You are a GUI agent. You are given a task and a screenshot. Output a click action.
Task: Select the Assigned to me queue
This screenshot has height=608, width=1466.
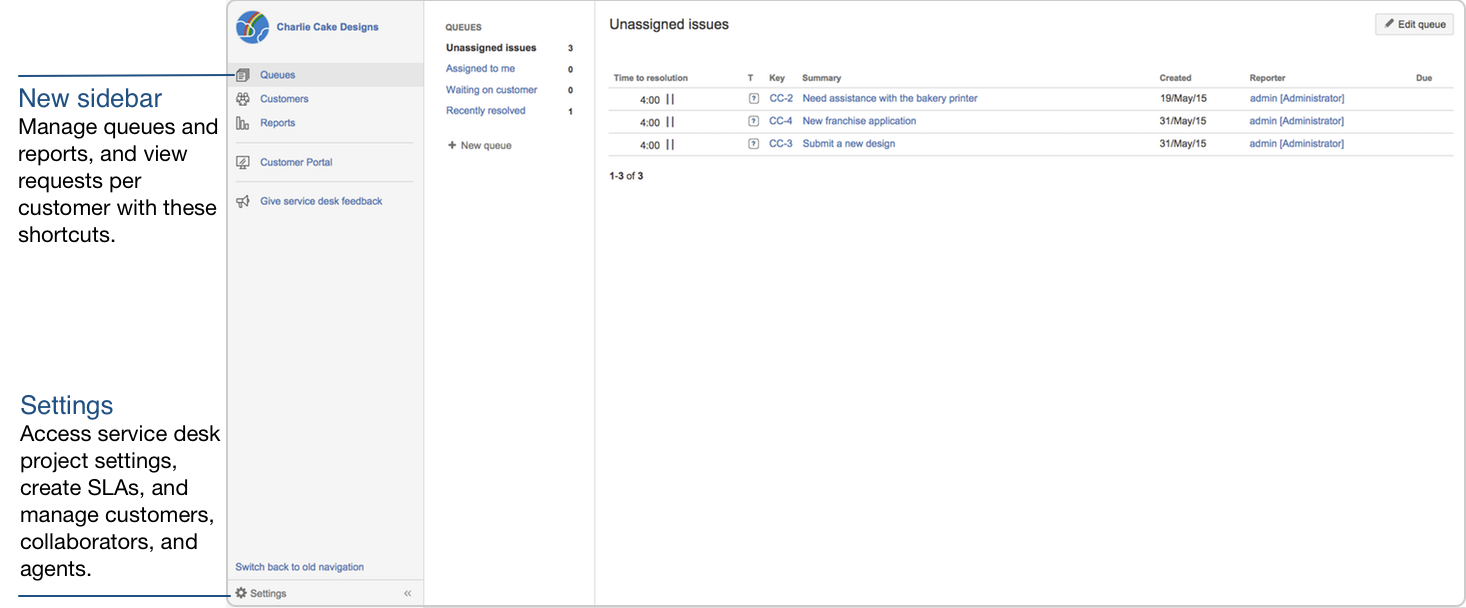point(480,69)
